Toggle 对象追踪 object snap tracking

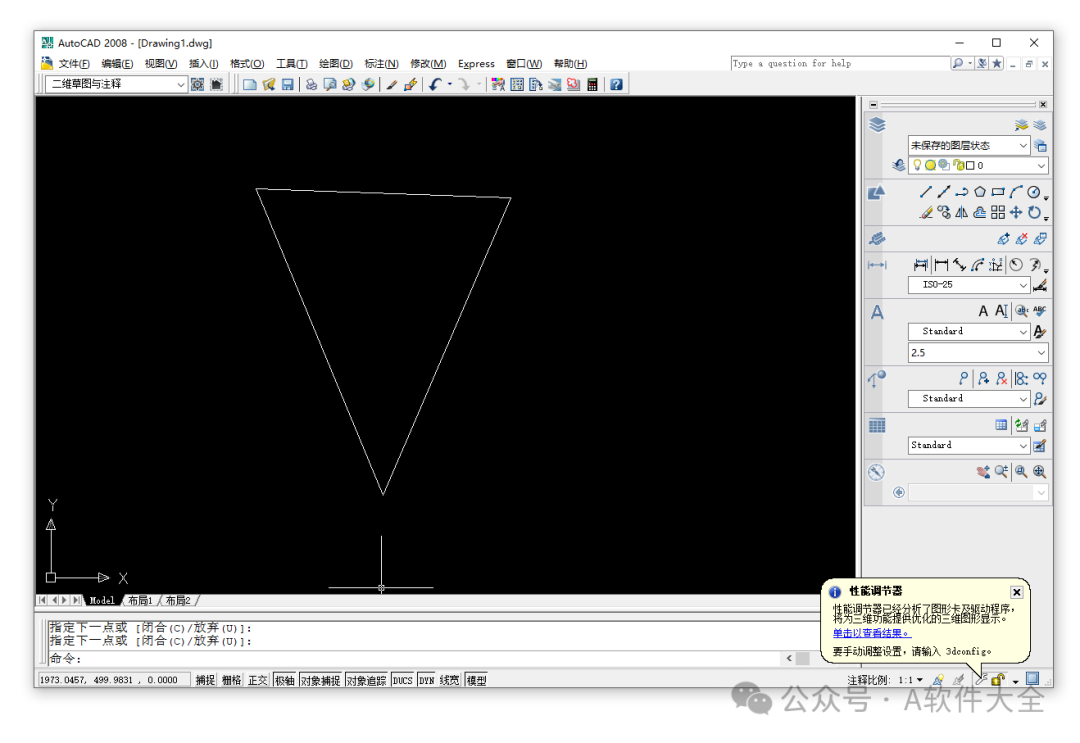(x=366, y=680)
